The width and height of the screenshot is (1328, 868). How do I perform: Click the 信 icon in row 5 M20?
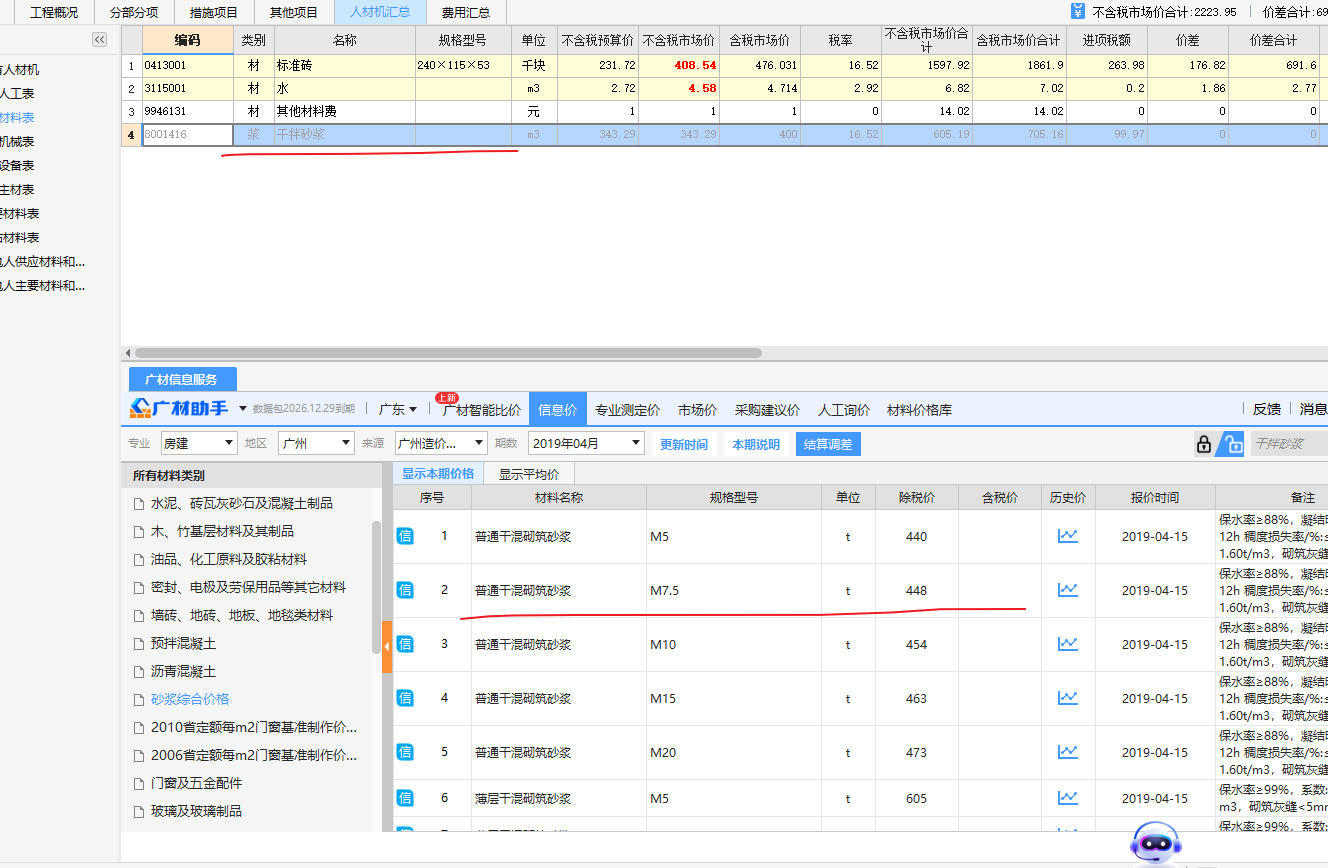405,752
